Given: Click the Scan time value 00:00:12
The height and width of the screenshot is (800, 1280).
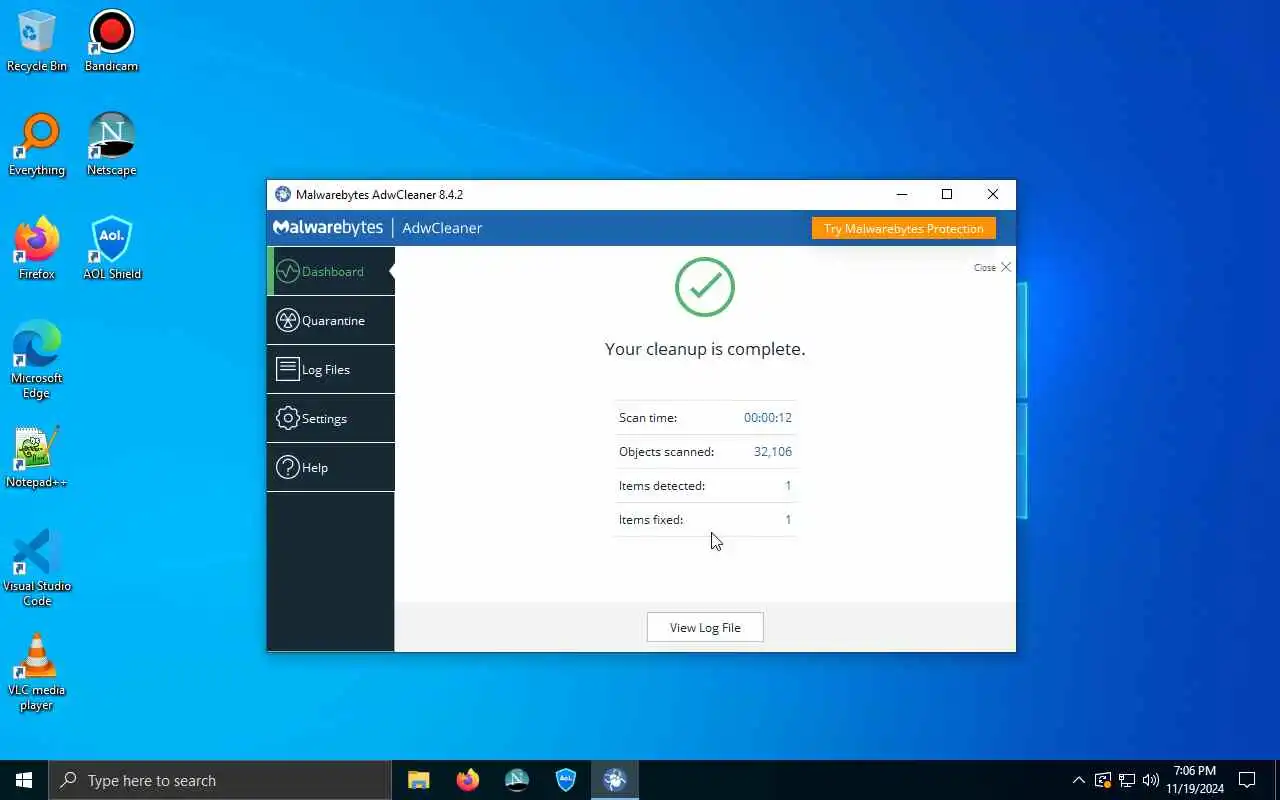Looking at the screenshot, I should (x=768, y=417).
